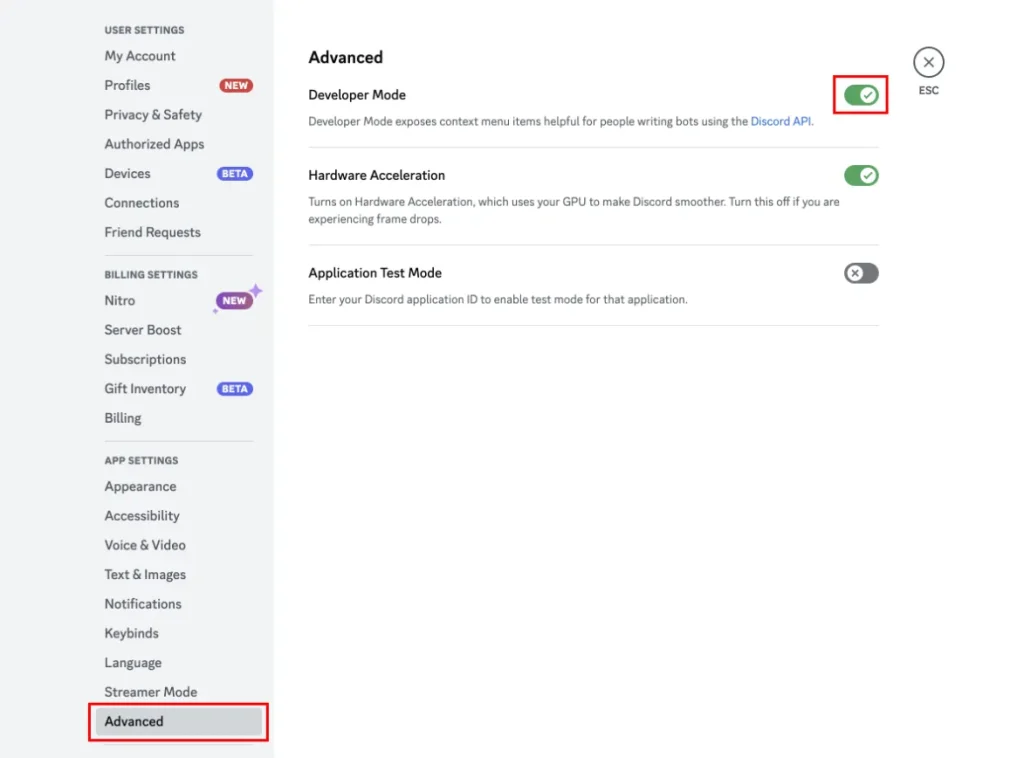Open Keybinds settings

pyautogui.click(x=131, y=633)
